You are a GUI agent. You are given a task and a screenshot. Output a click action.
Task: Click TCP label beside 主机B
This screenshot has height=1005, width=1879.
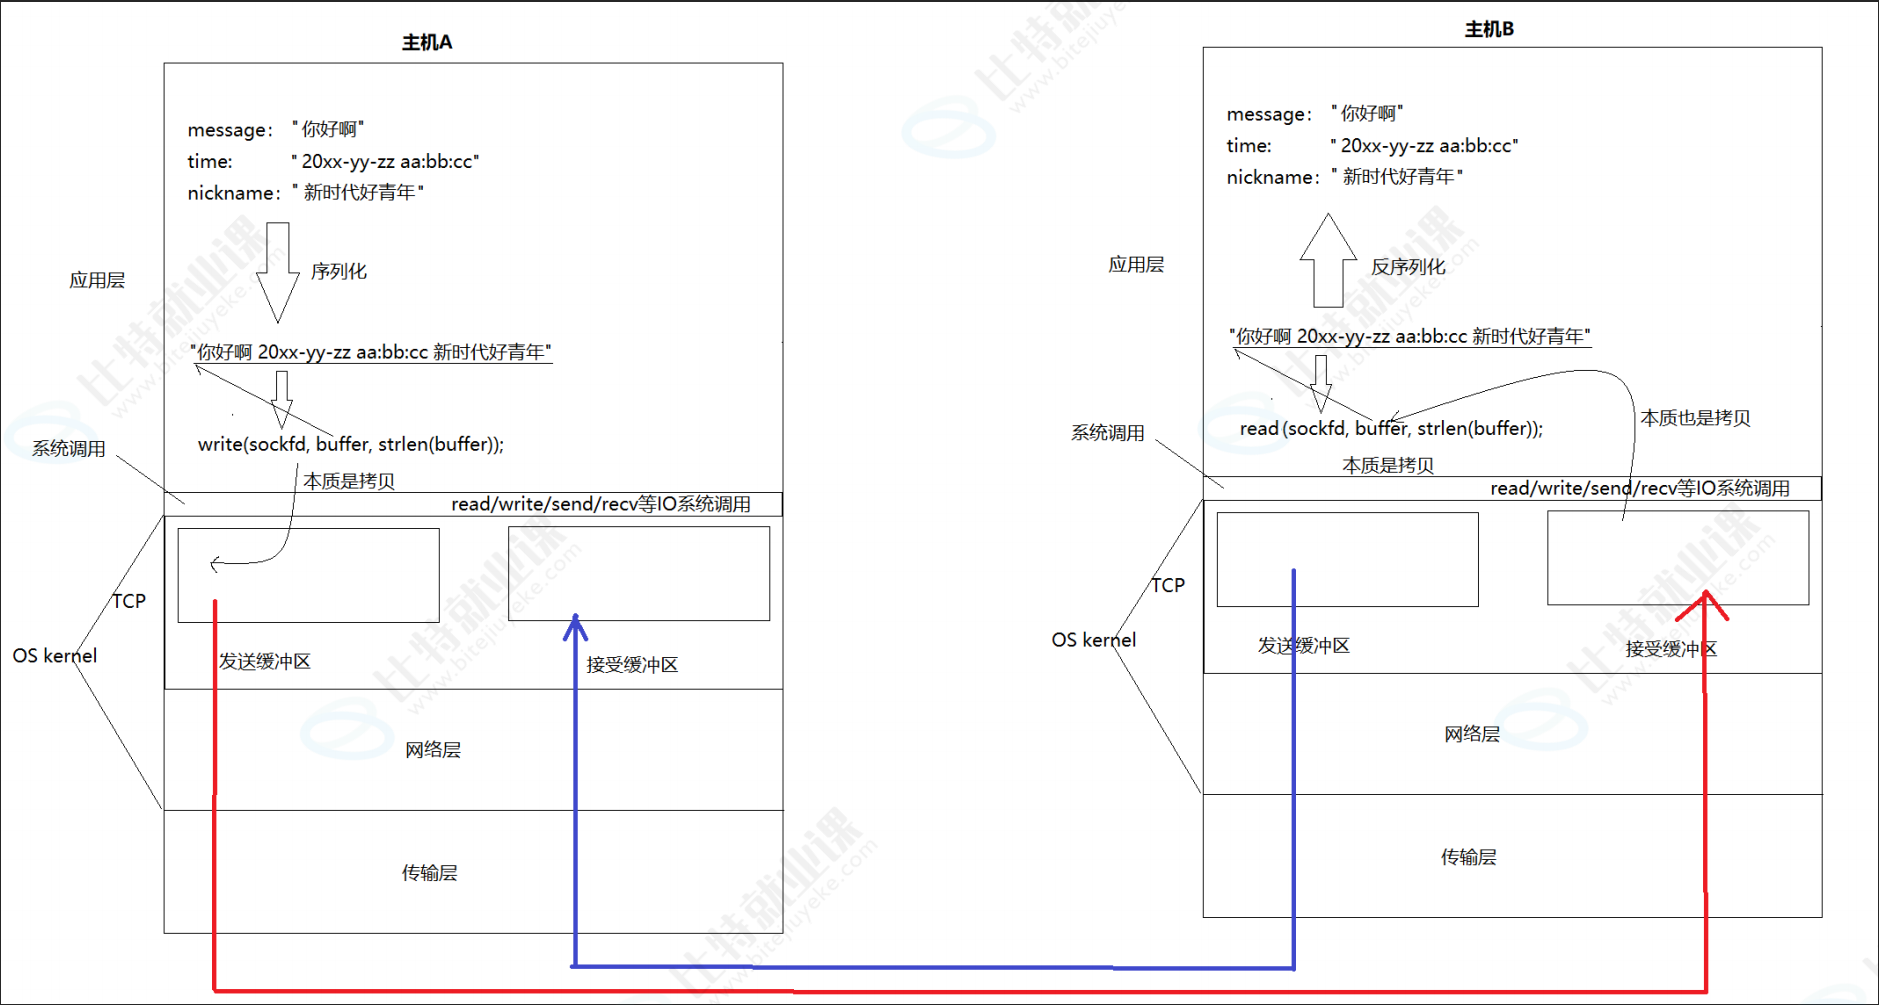[1168, 585]
